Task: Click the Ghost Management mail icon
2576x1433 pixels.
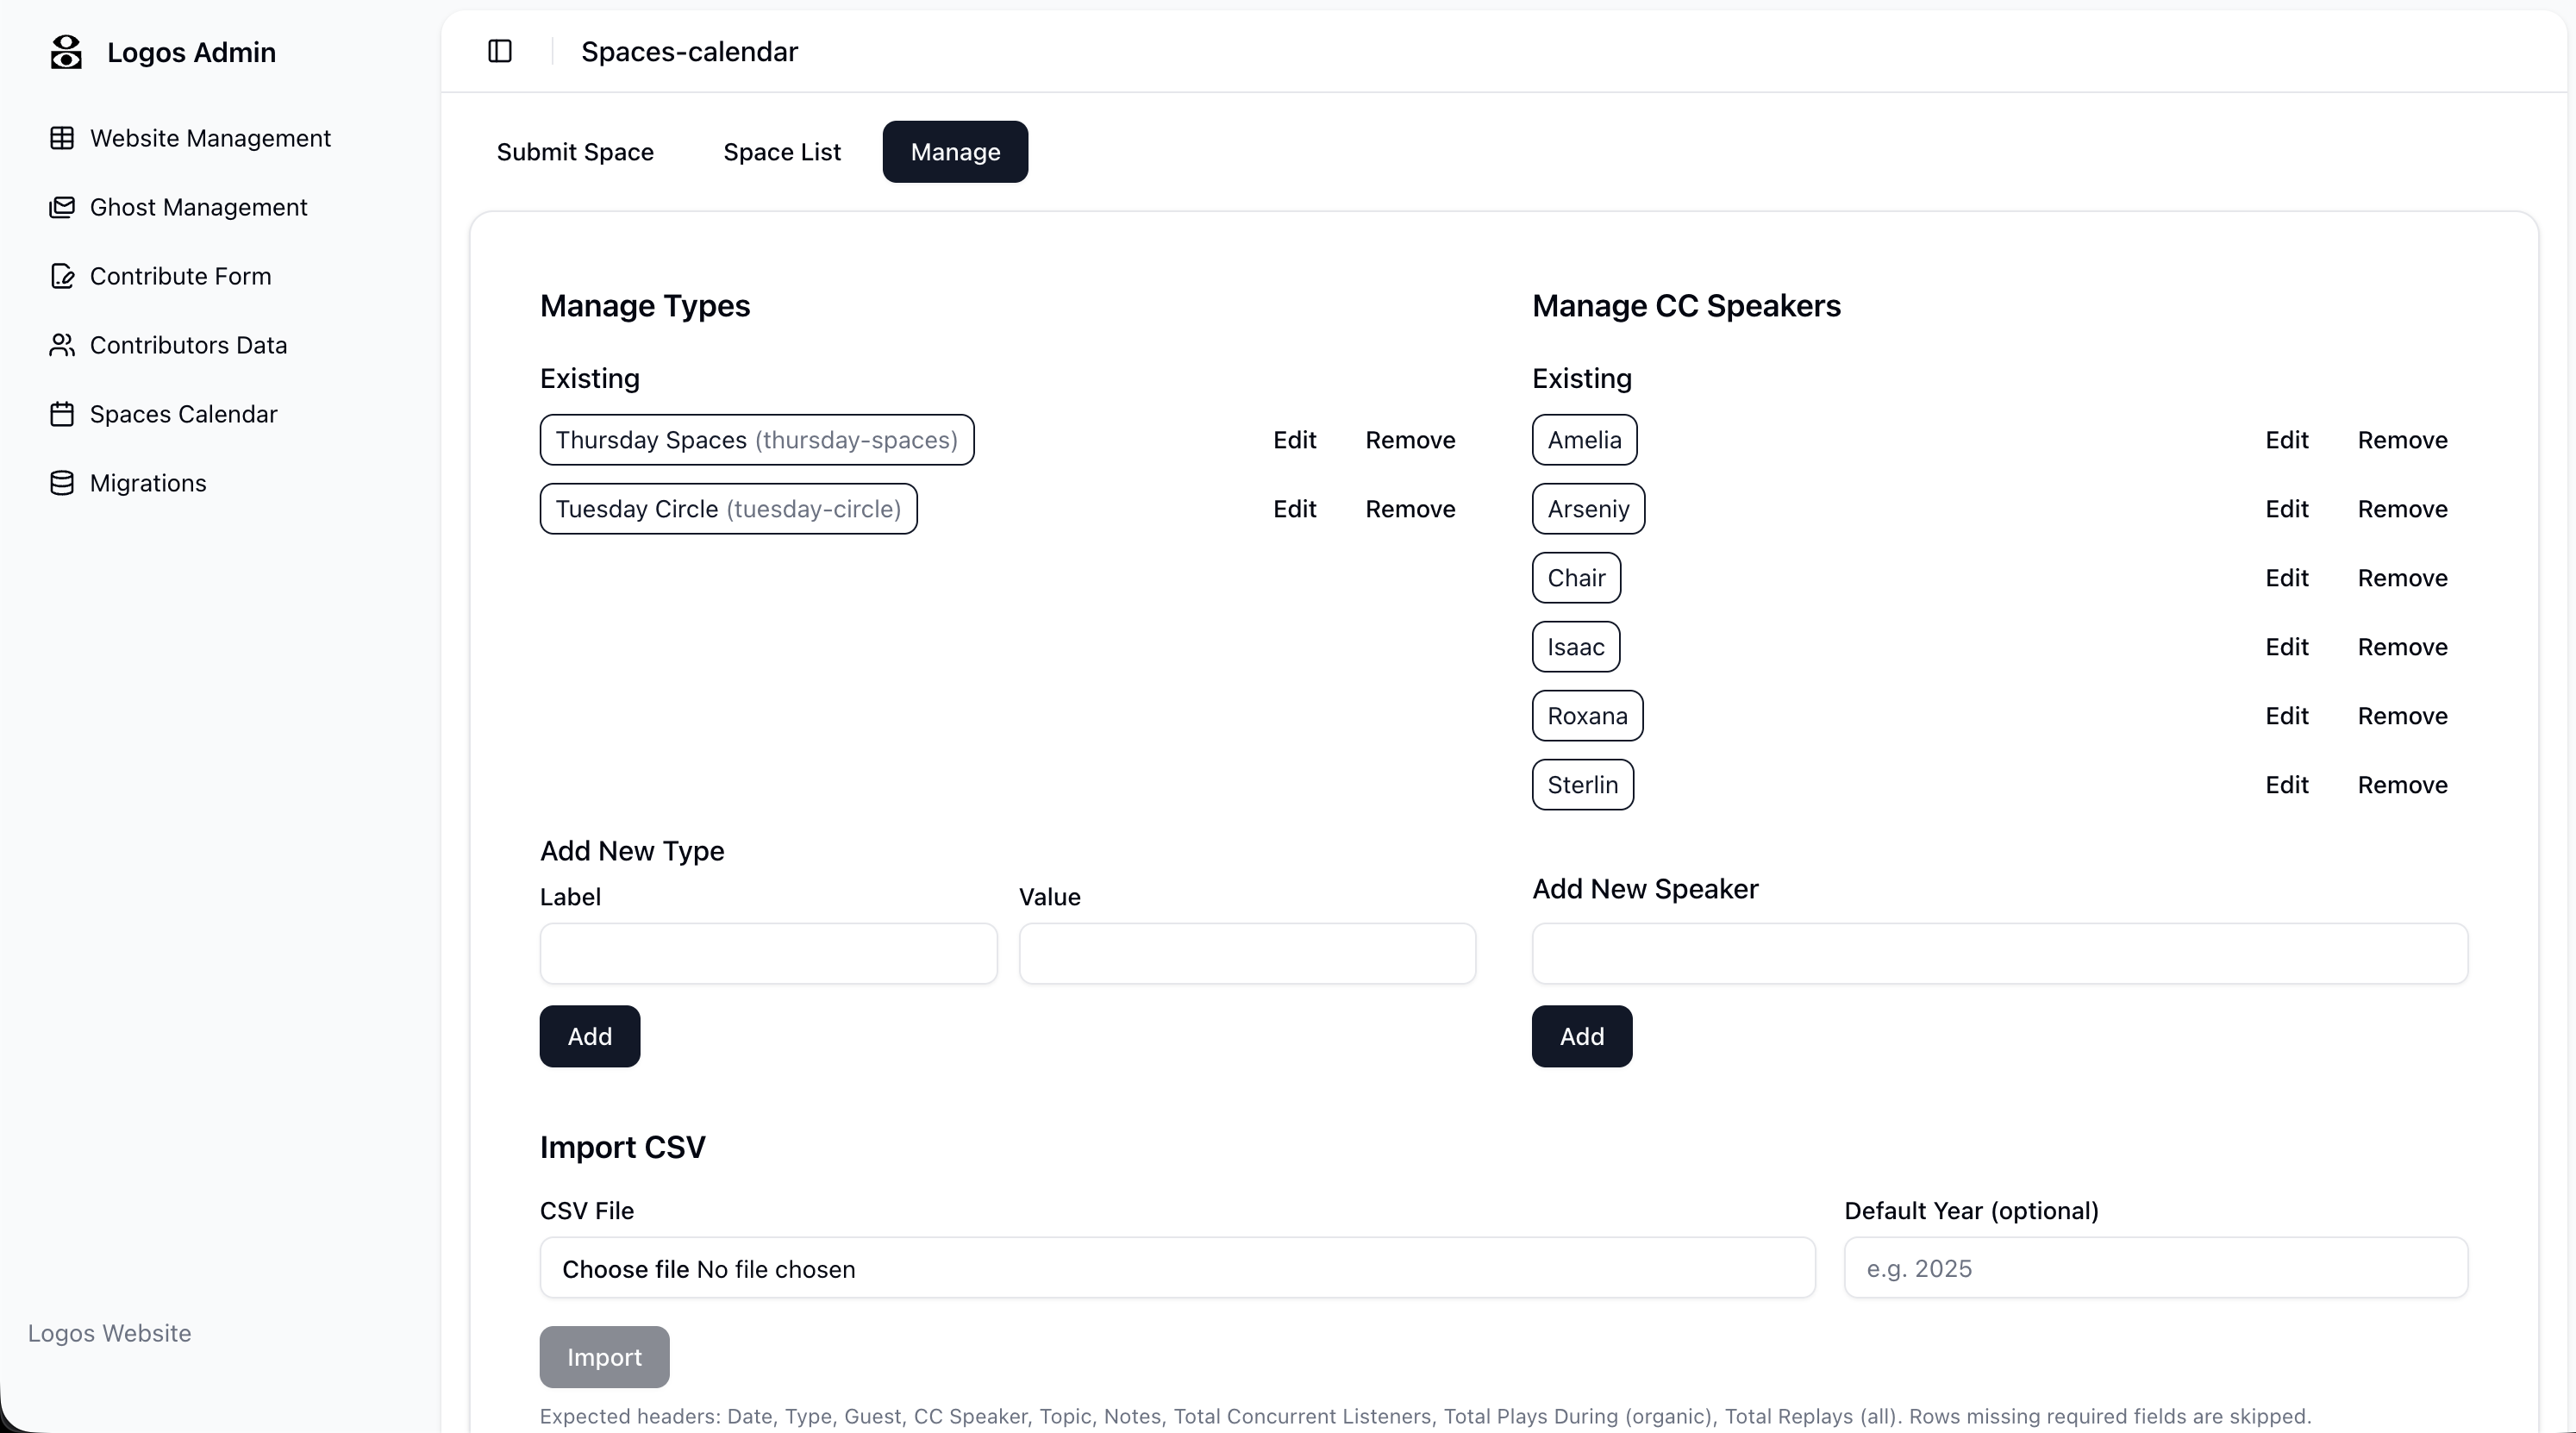Action: pos(62,207)
